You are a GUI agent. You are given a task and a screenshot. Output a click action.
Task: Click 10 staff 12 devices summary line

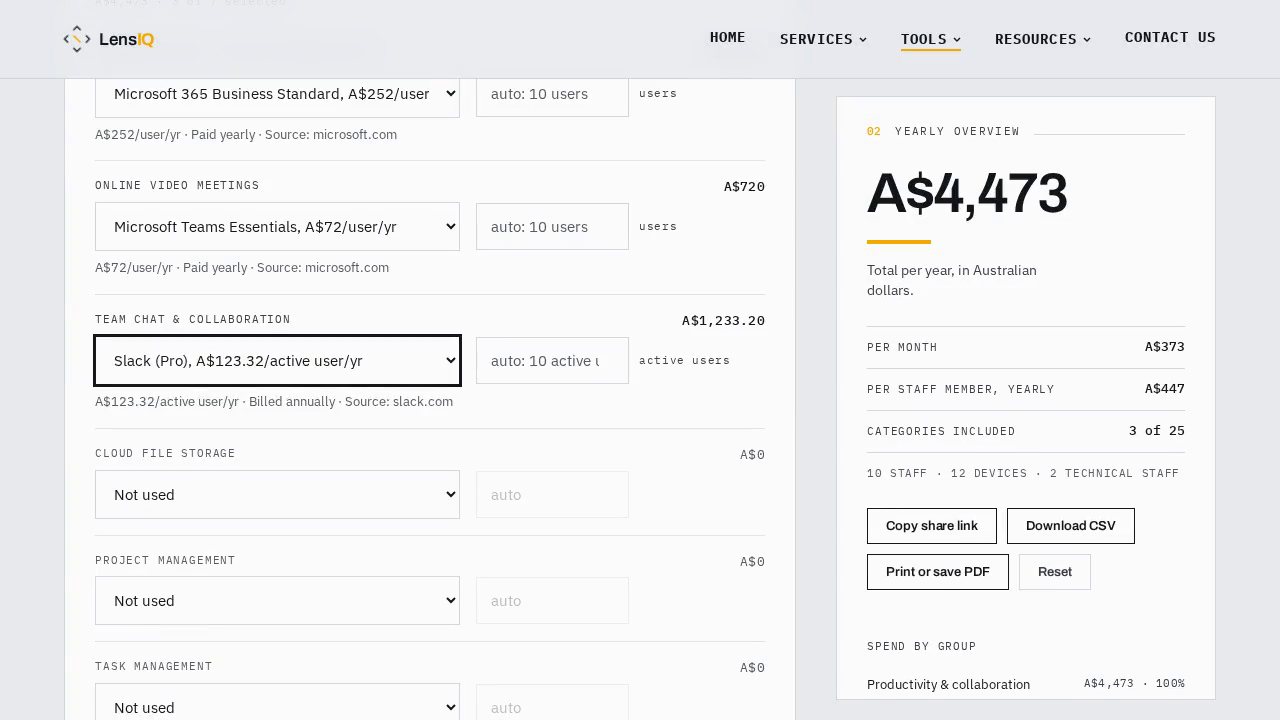click(x=1023, y=473)
